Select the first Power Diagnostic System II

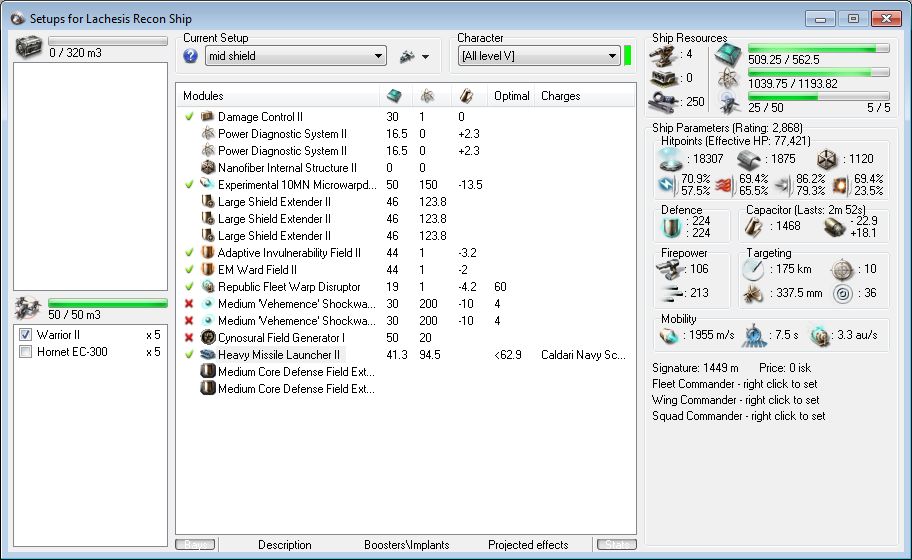point(405,134)
